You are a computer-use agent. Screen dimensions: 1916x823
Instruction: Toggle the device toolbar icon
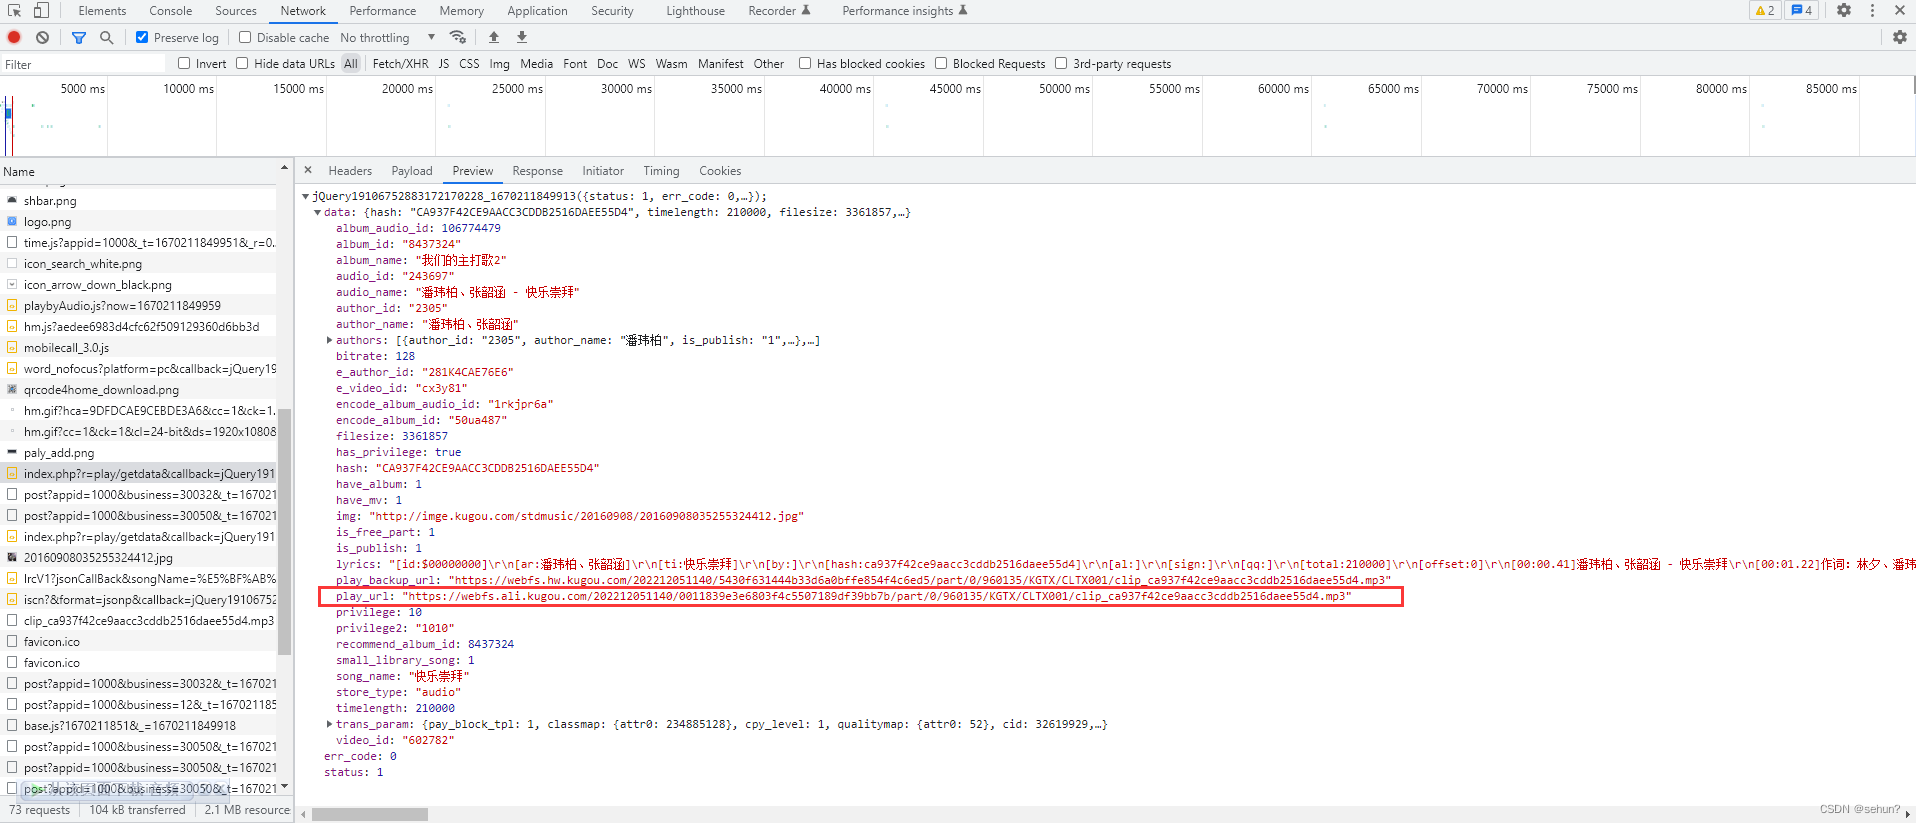41,10
